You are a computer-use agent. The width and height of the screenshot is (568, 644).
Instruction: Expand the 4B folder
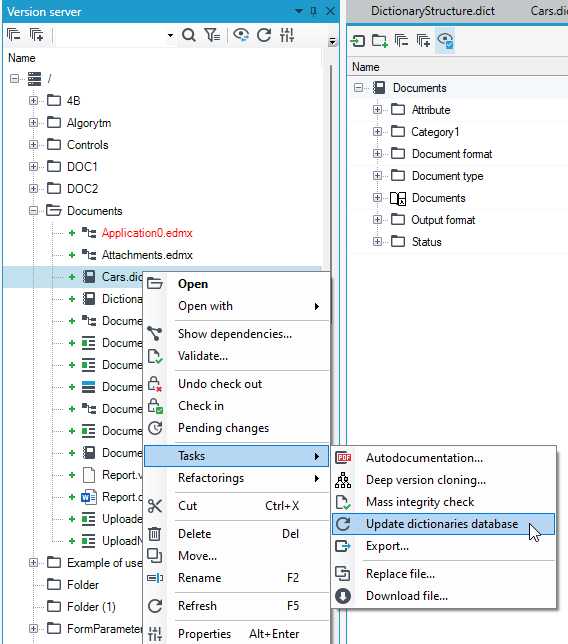click(34, 101)
